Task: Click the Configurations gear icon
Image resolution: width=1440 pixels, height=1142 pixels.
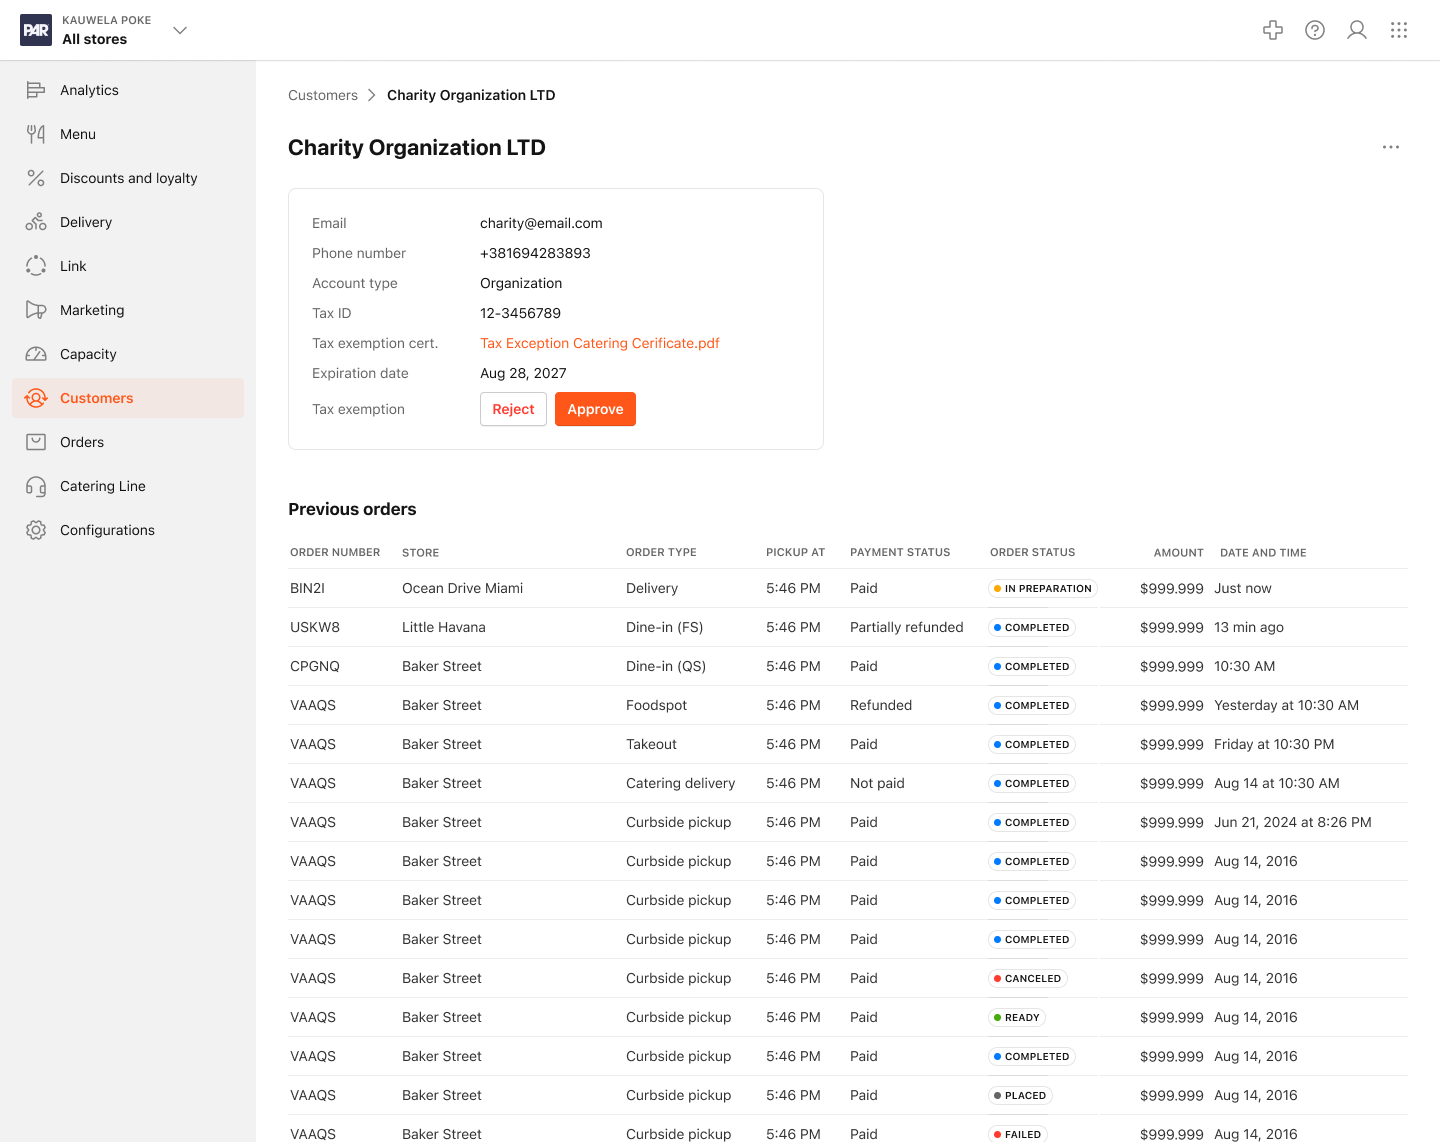Action: [x=36, y=530]
